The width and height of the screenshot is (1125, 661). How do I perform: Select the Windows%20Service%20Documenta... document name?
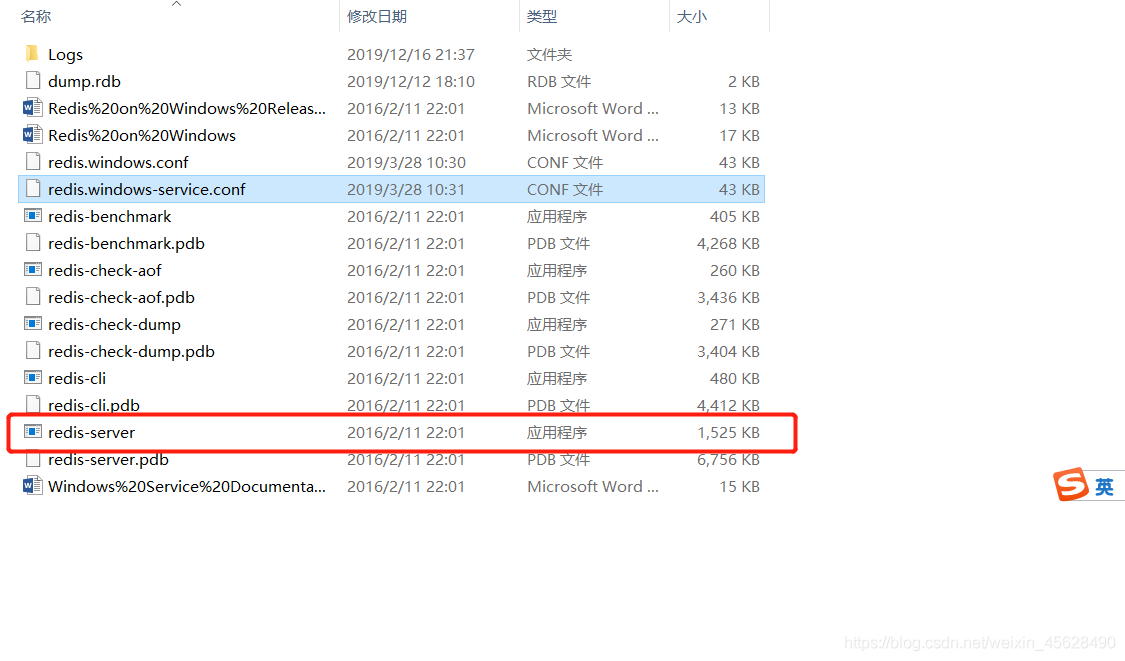click(x=187, y=487)
